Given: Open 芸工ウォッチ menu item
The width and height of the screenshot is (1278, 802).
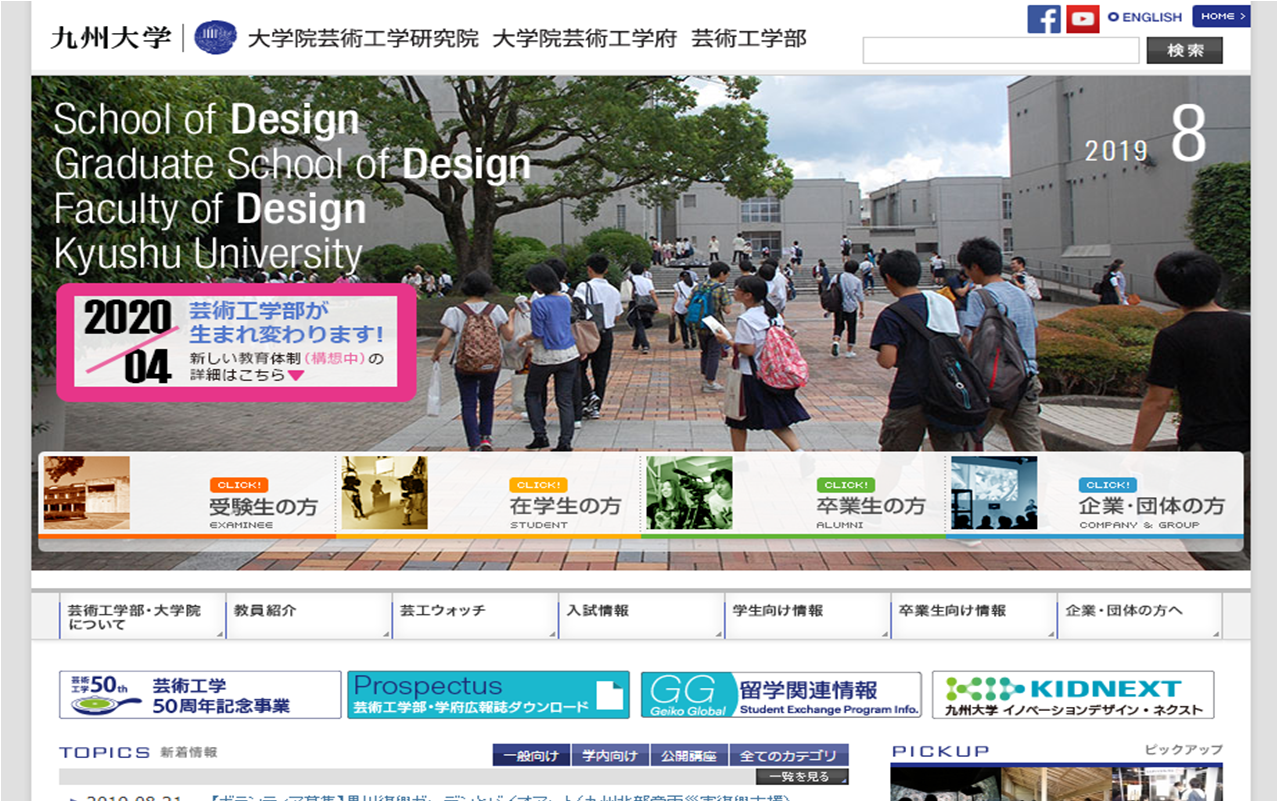Looking at the screenshot, I should tap(475, 617).
